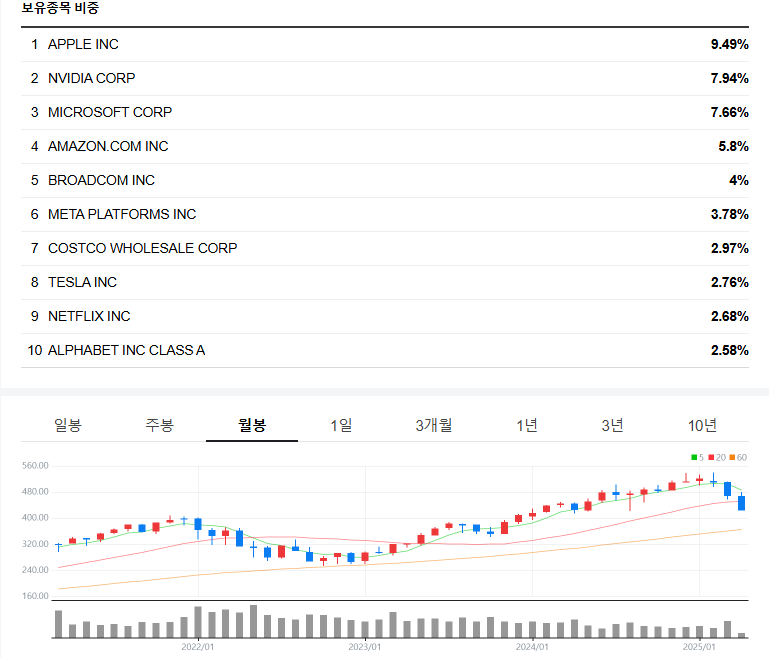
Task: Click TESLA INC holding name
Action: (82, 282)
